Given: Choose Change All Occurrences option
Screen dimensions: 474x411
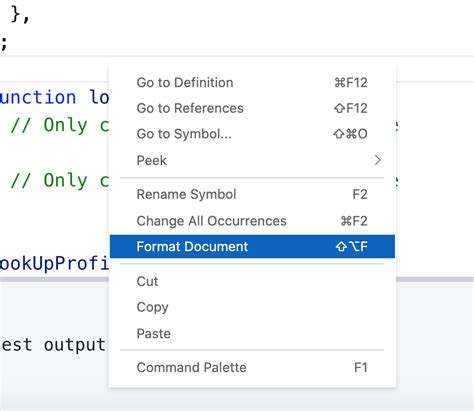Looking at the screenshot, I should pyautogui.click(x=252, y=221).
